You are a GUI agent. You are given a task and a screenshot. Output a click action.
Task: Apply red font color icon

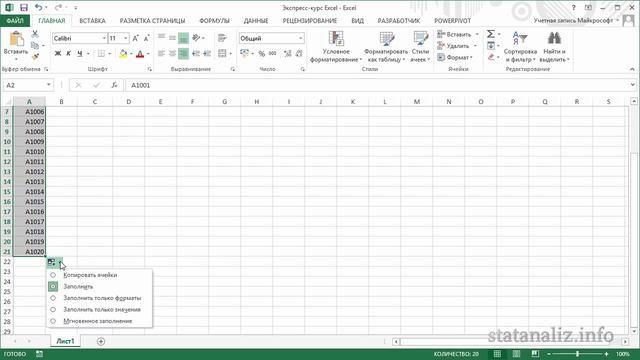[140, 53]
